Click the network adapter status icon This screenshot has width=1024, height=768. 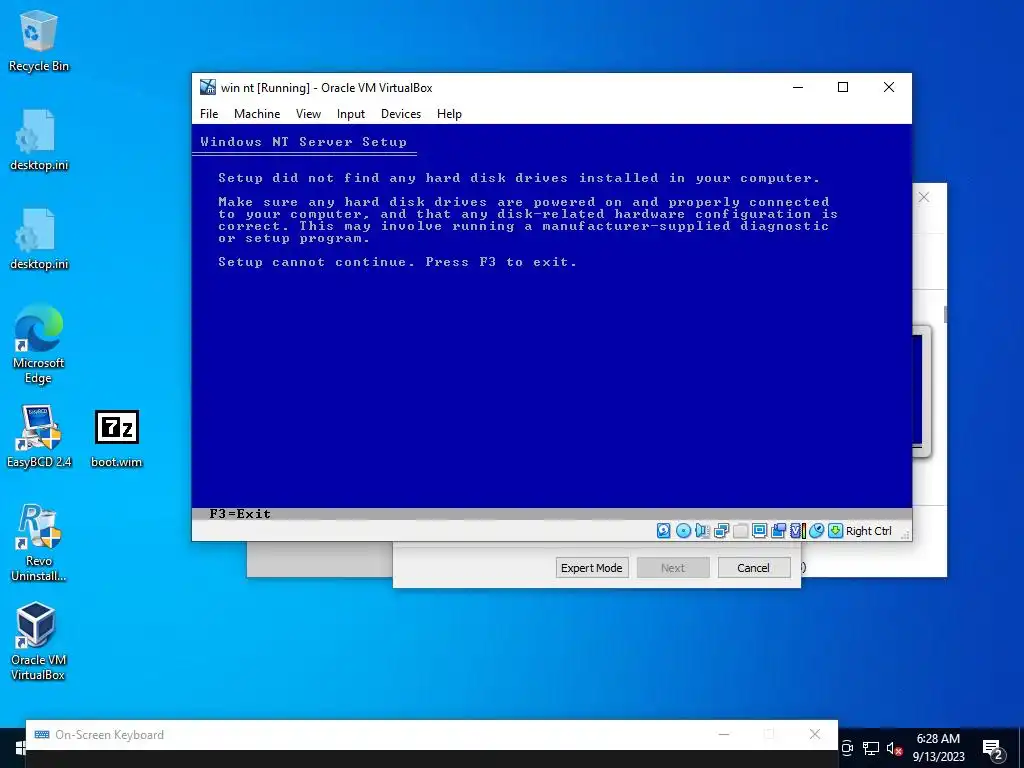(x=721, y=531)
